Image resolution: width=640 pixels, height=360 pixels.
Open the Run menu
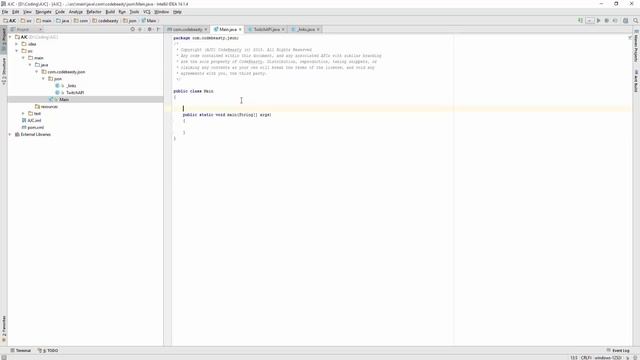coord(122,12)
